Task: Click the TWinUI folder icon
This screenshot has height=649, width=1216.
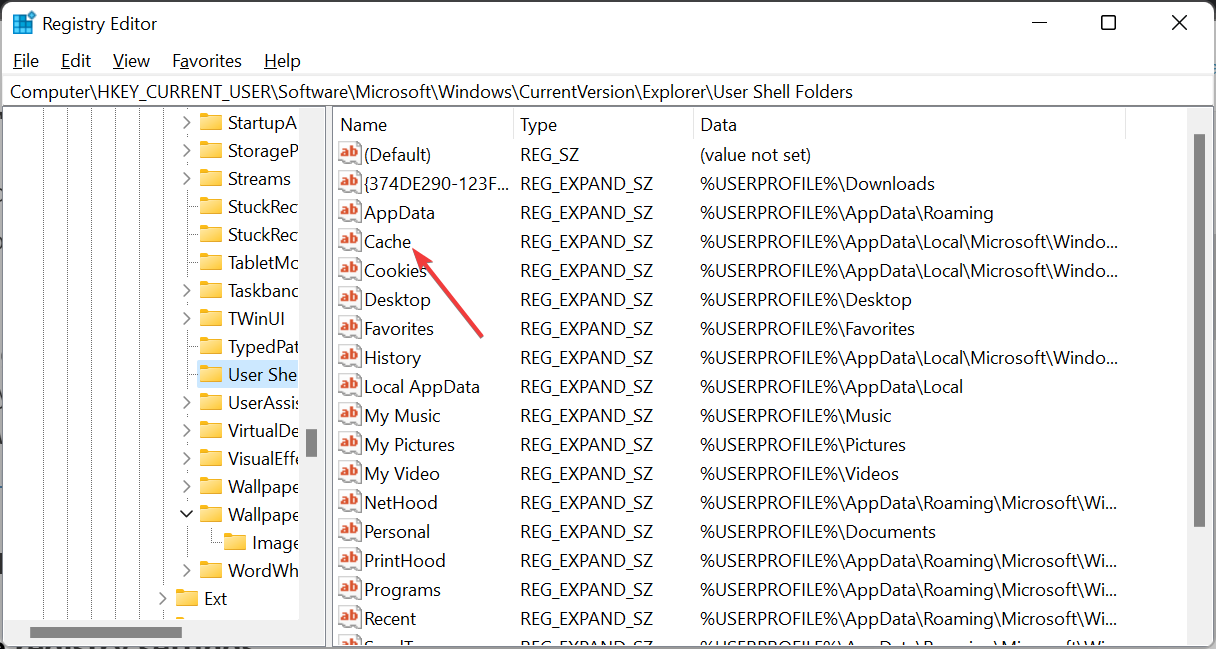Action: click(210, 318)
